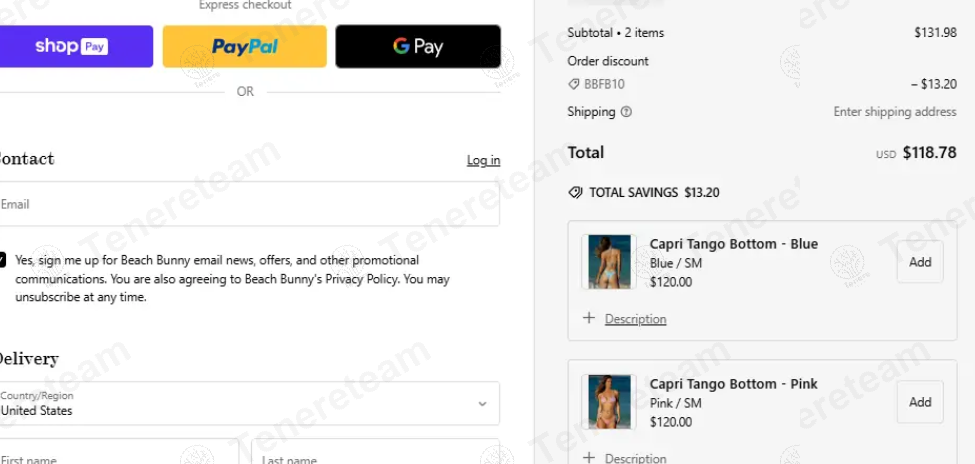Screen dimensions: 975x464
Task: Expand Description for Capri Tango Bottom Pink
Action: (x=635, y=458)
